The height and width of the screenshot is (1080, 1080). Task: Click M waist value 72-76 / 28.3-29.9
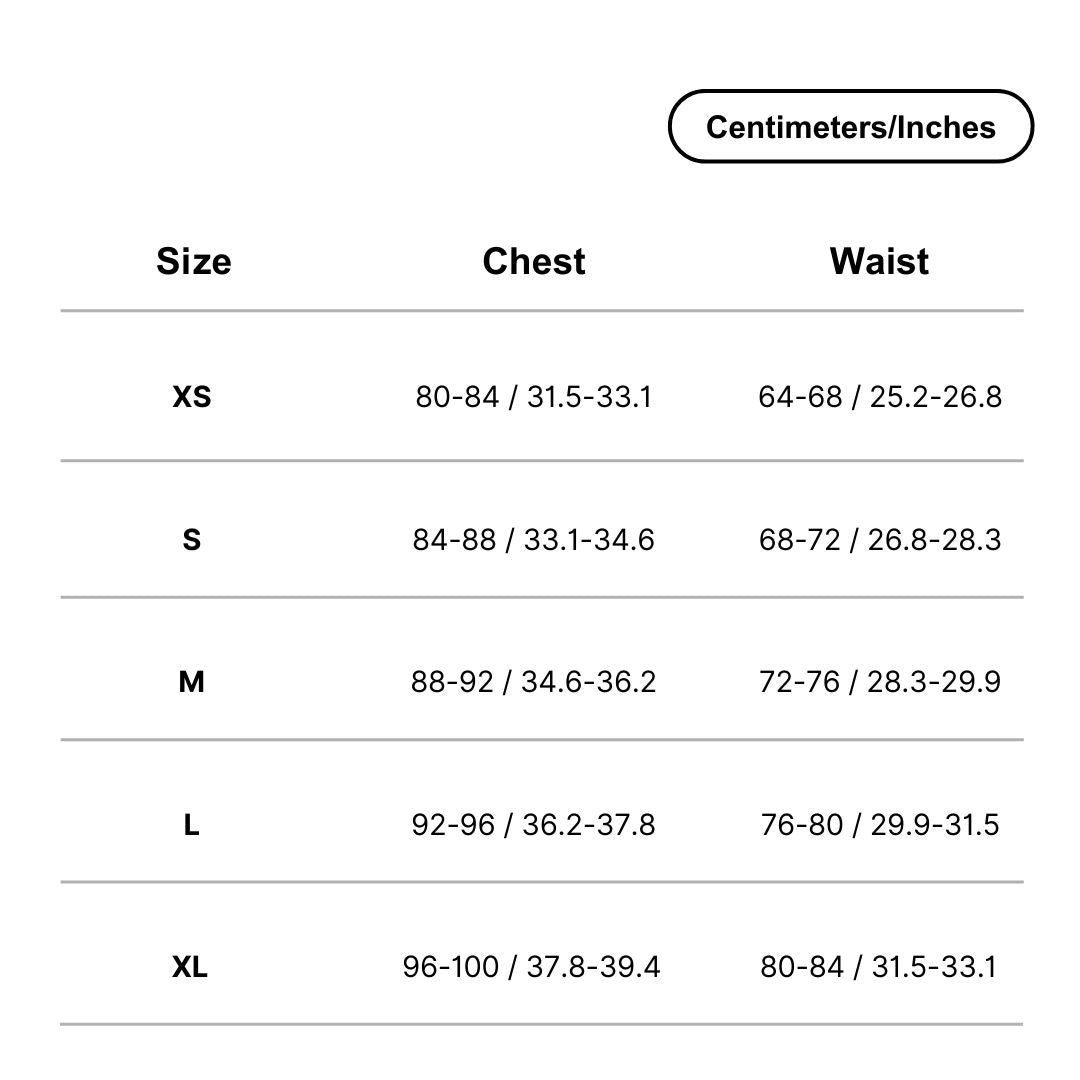[x=880, y=682]
